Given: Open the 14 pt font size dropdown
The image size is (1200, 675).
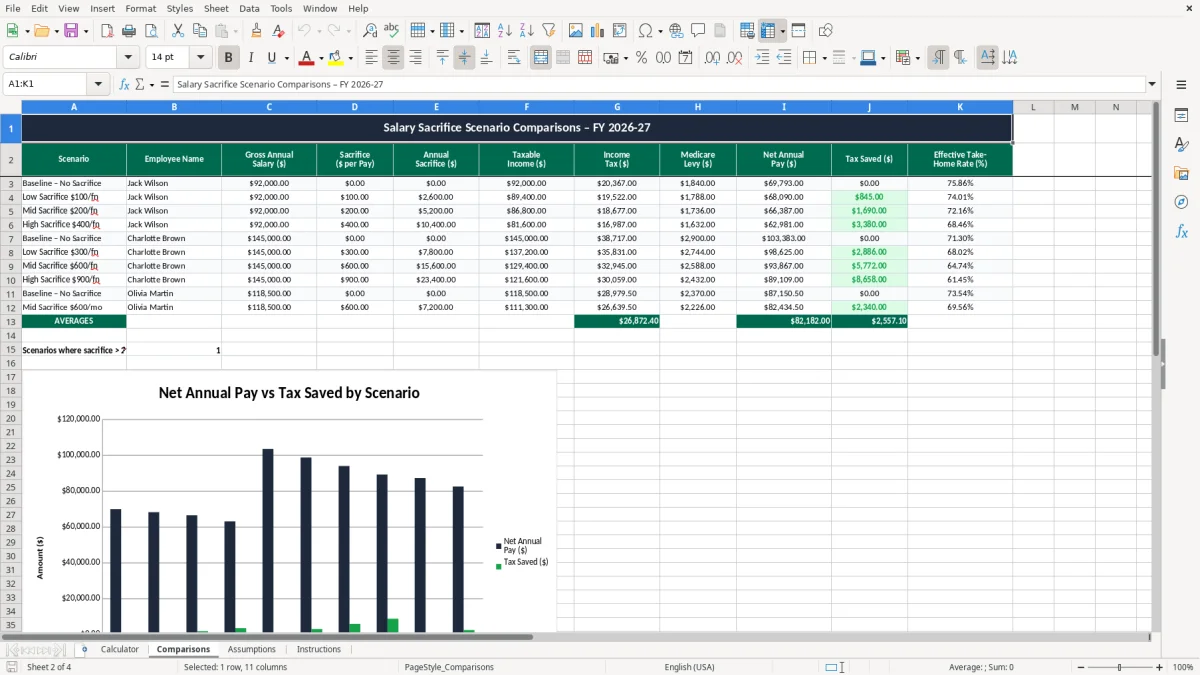Looking at the screenshot, I should [x=201, y=58].
